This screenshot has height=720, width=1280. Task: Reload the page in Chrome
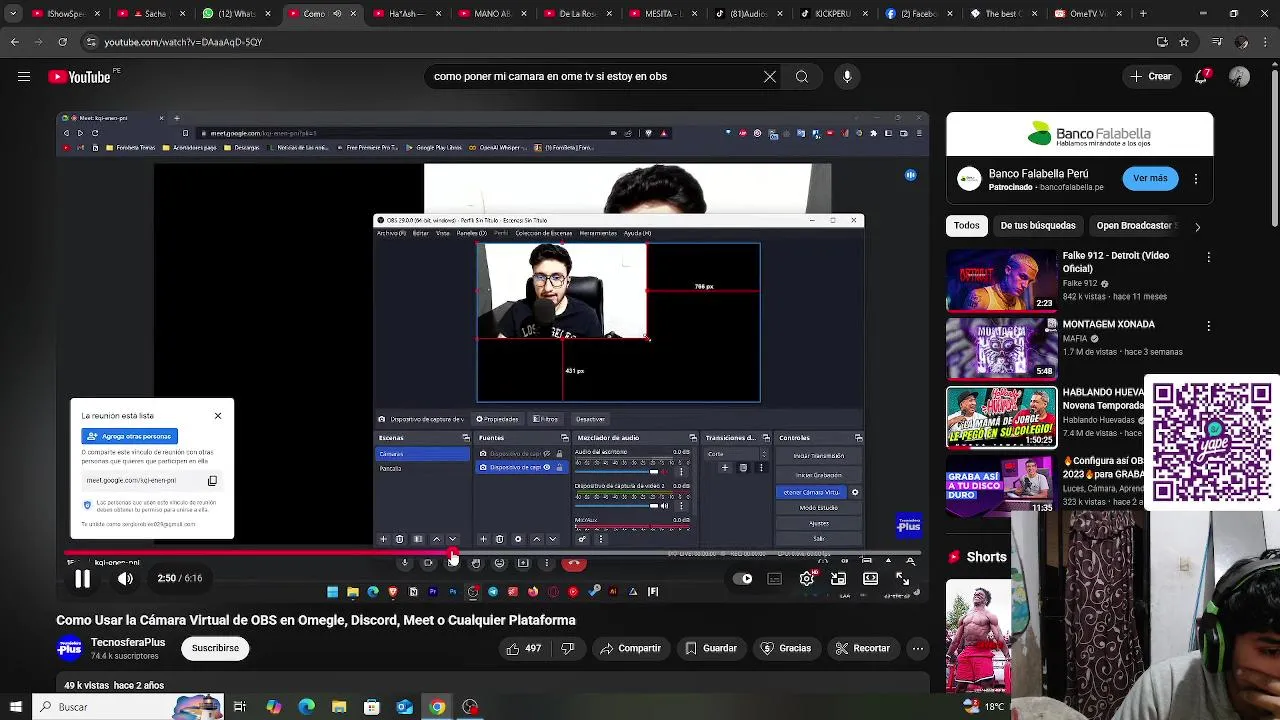point(62,42)
